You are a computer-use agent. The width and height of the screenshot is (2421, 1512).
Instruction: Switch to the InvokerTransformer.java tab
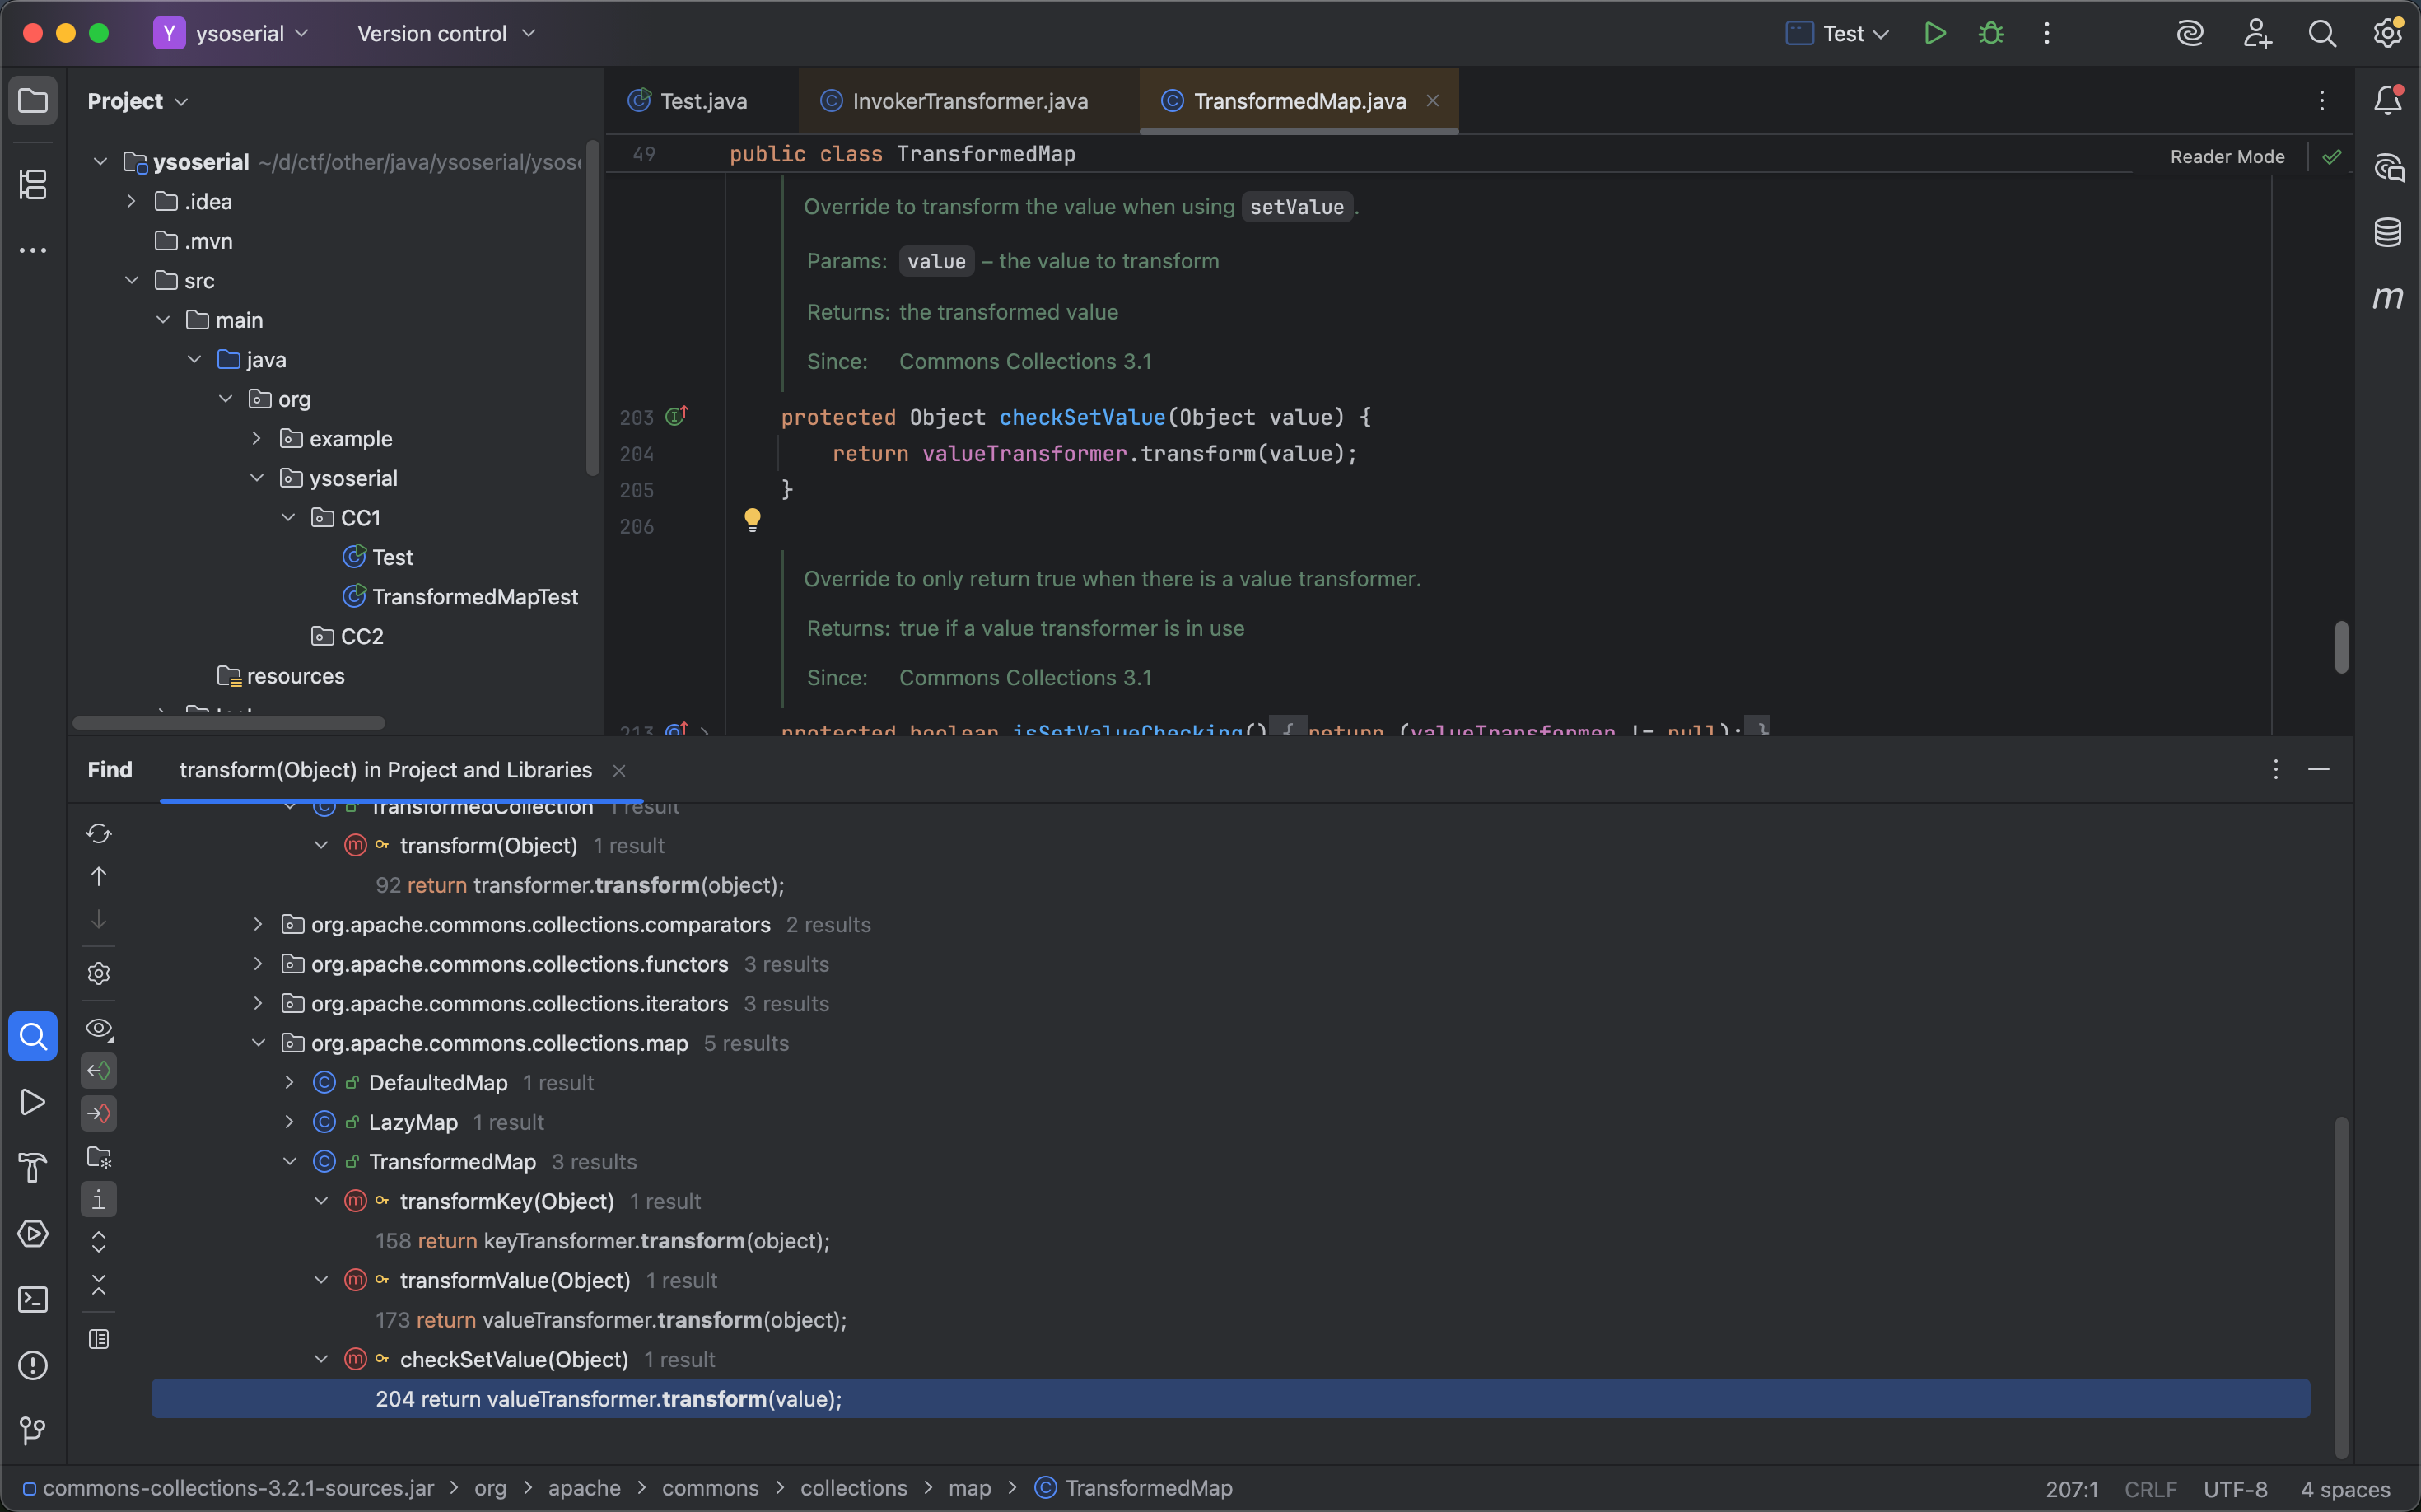[968, 101]
